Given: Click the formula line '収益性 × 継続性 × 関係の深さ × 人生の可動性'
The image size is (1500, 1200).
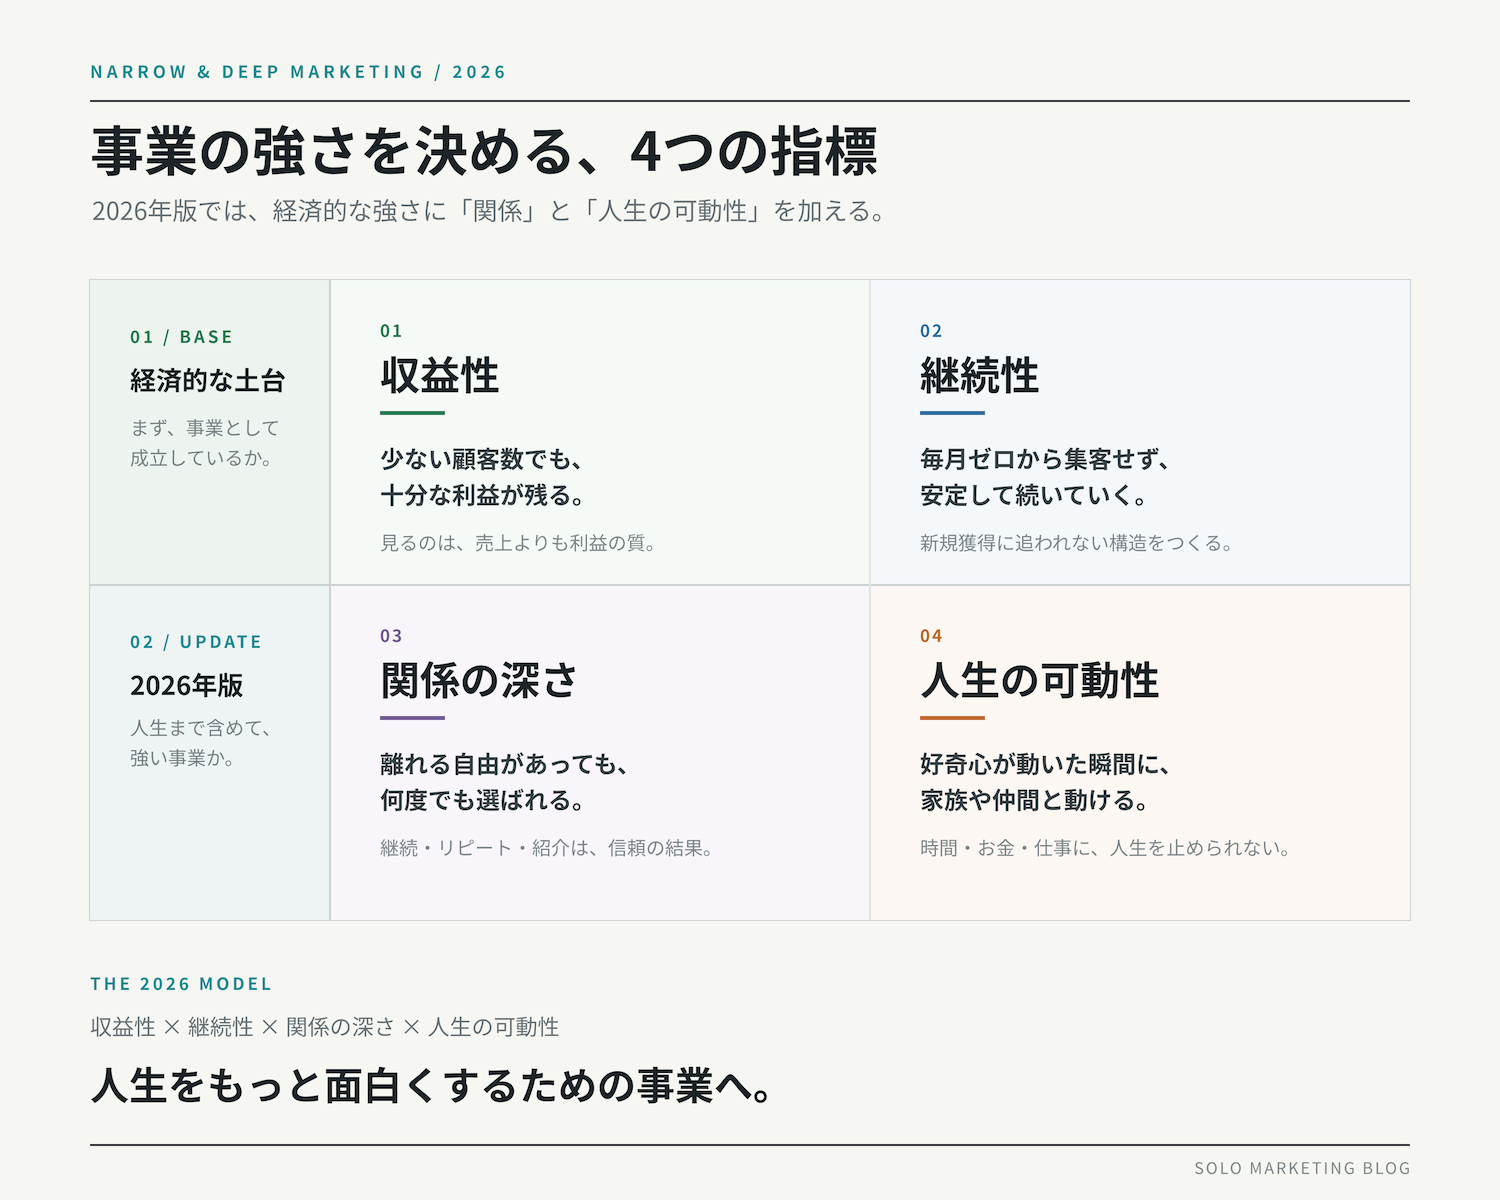Looking at the screenshot, I should tap(325, 1027).
